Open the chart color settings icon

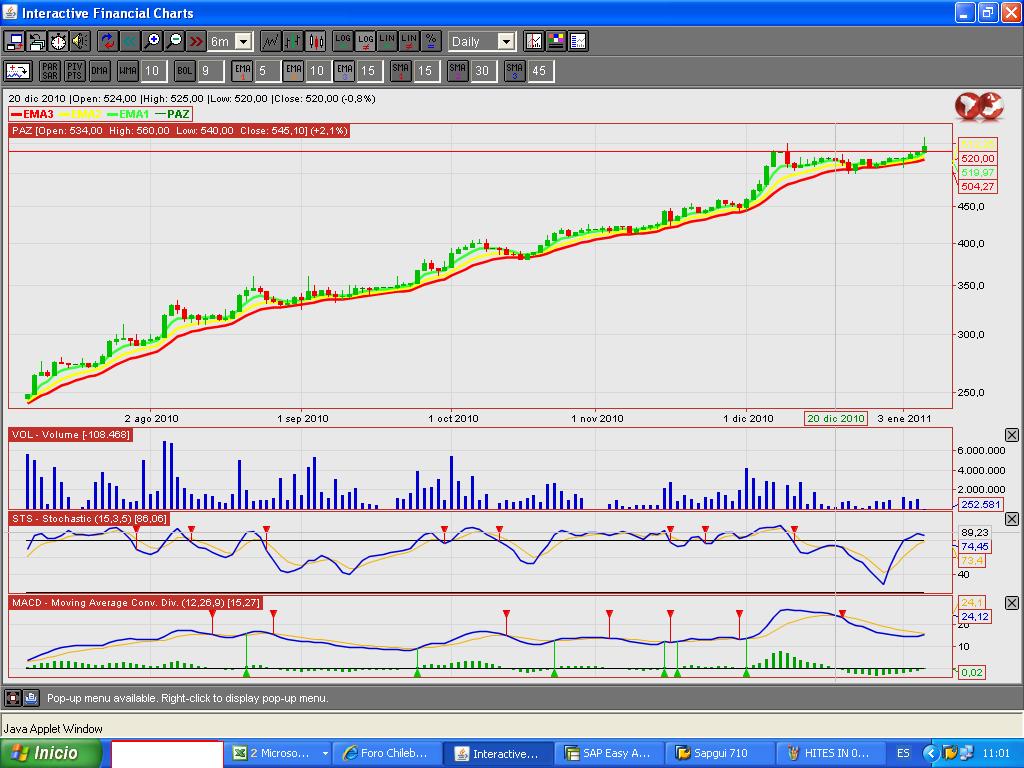coord(556,41)
